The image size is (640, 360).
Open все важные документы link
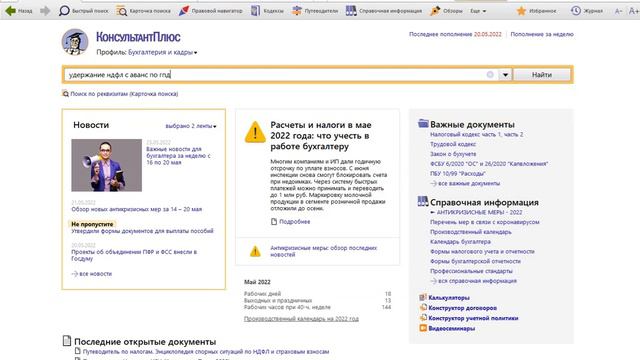(x=469, y=183)
